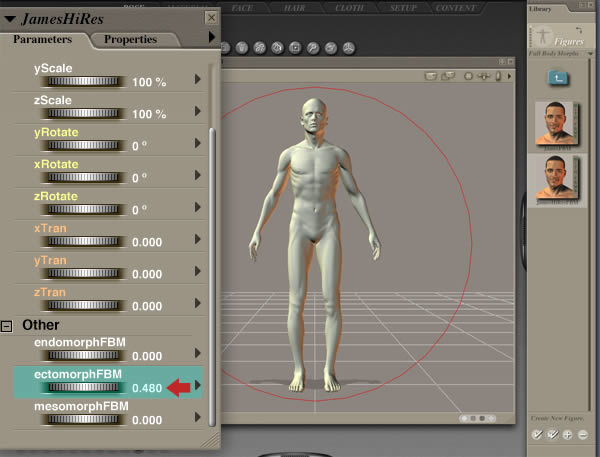Click the render icon in document window
The height and width of the screenshot is (457, 600).
point(430,76)
